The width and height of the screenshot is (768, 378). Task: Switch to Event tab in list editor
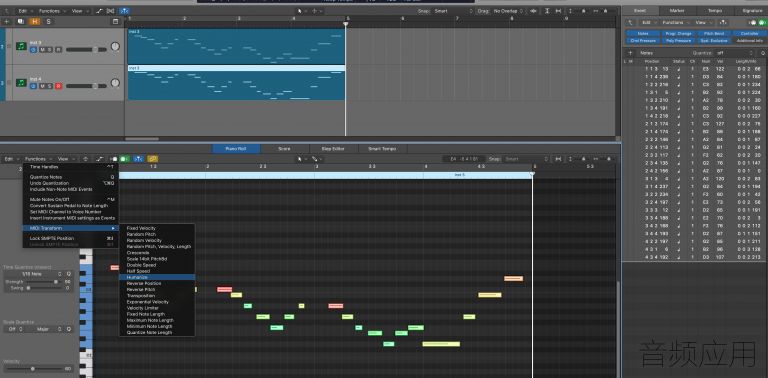(640, 11)
